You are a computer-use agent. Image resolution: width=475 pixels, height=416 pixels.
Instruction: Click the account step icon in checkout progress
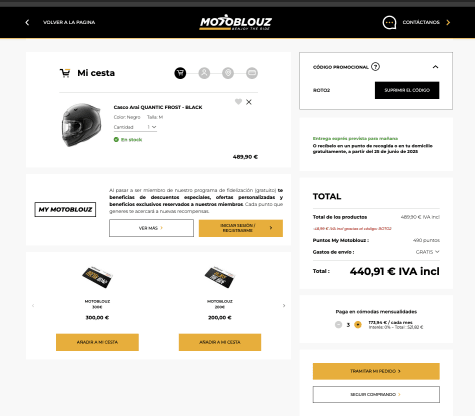pos(204,73)
